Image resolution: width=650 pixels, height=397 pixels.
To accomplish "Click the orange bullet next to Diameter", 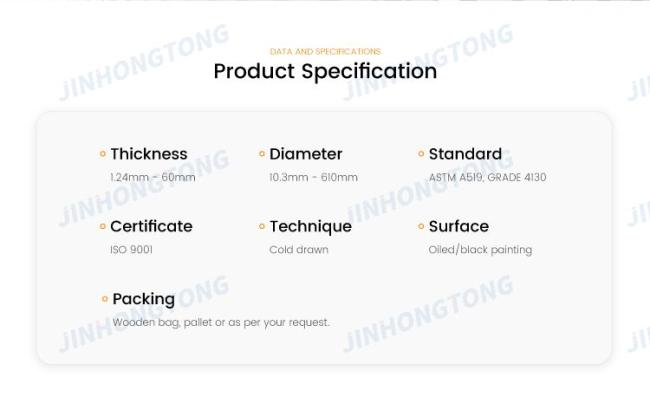I will (x=262, y=154).
